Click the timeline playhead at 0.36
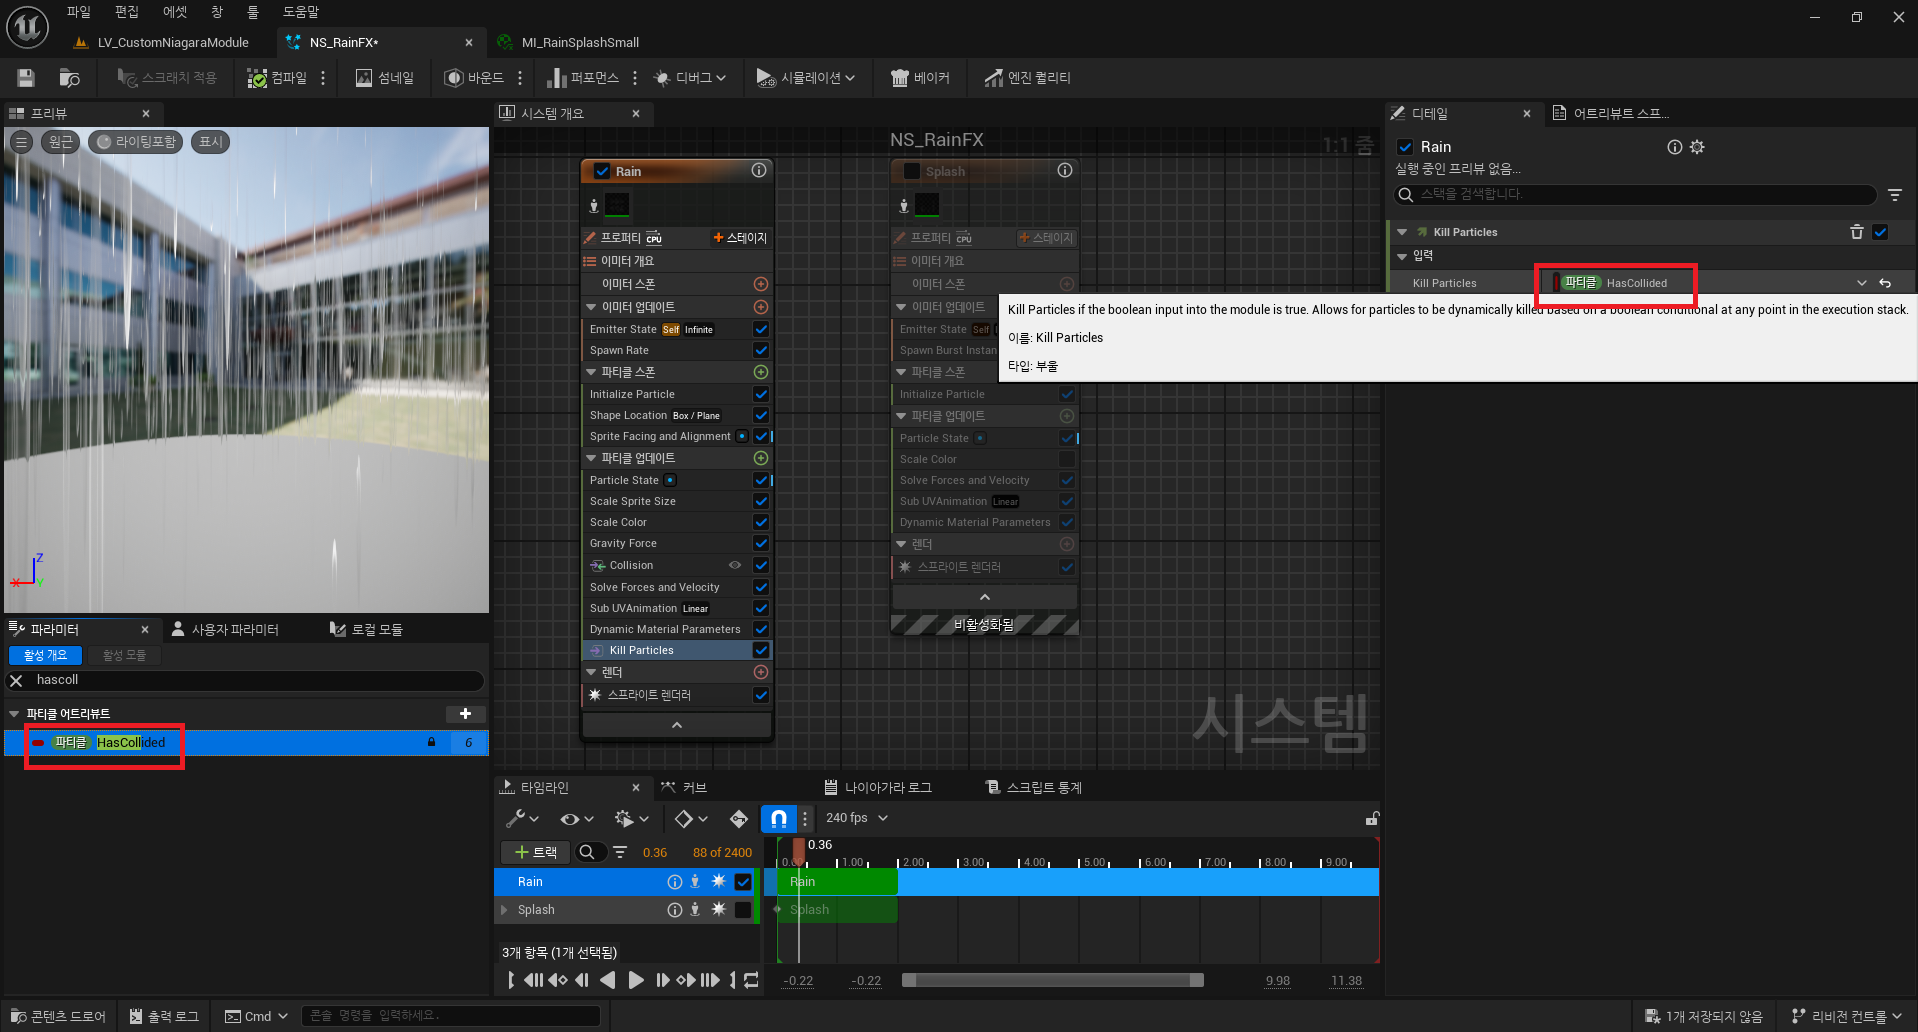 coord(799,851)
